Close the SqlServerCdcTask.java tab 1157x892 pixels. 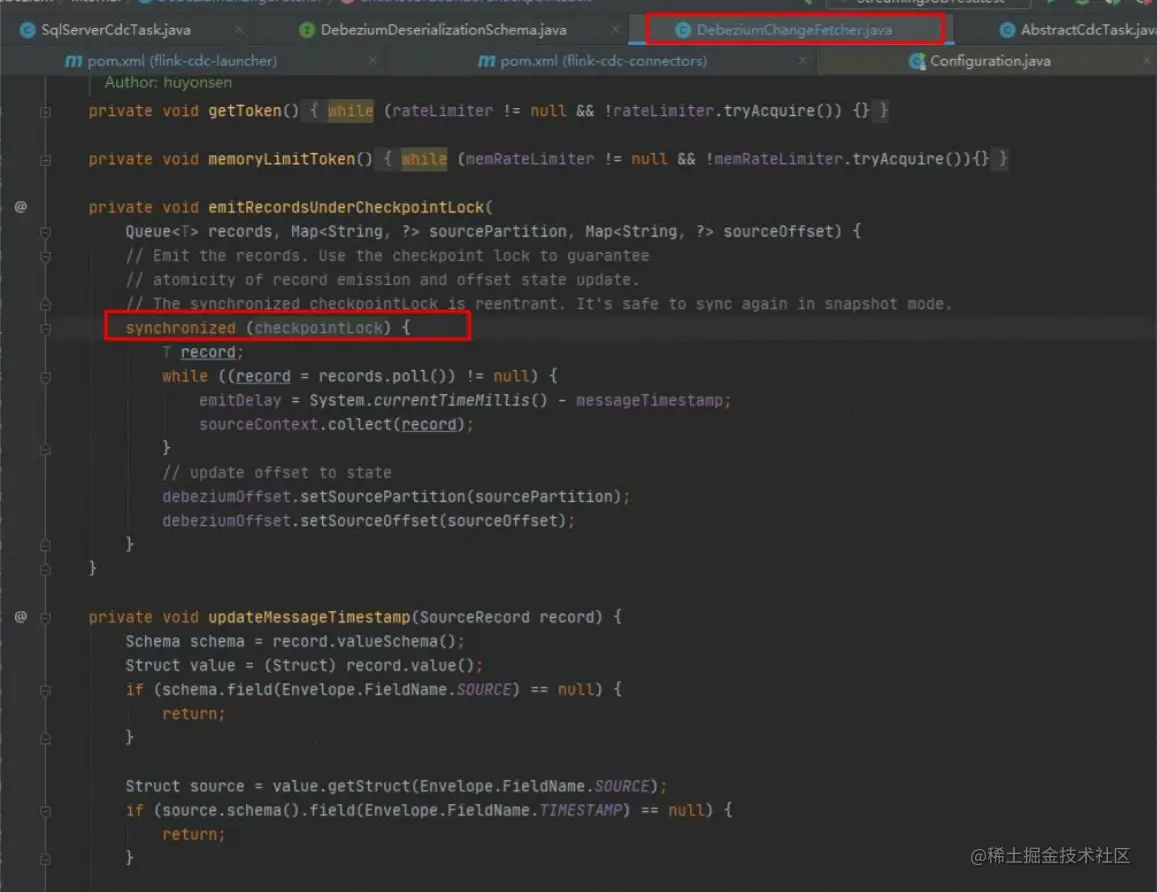pos(239,30)
